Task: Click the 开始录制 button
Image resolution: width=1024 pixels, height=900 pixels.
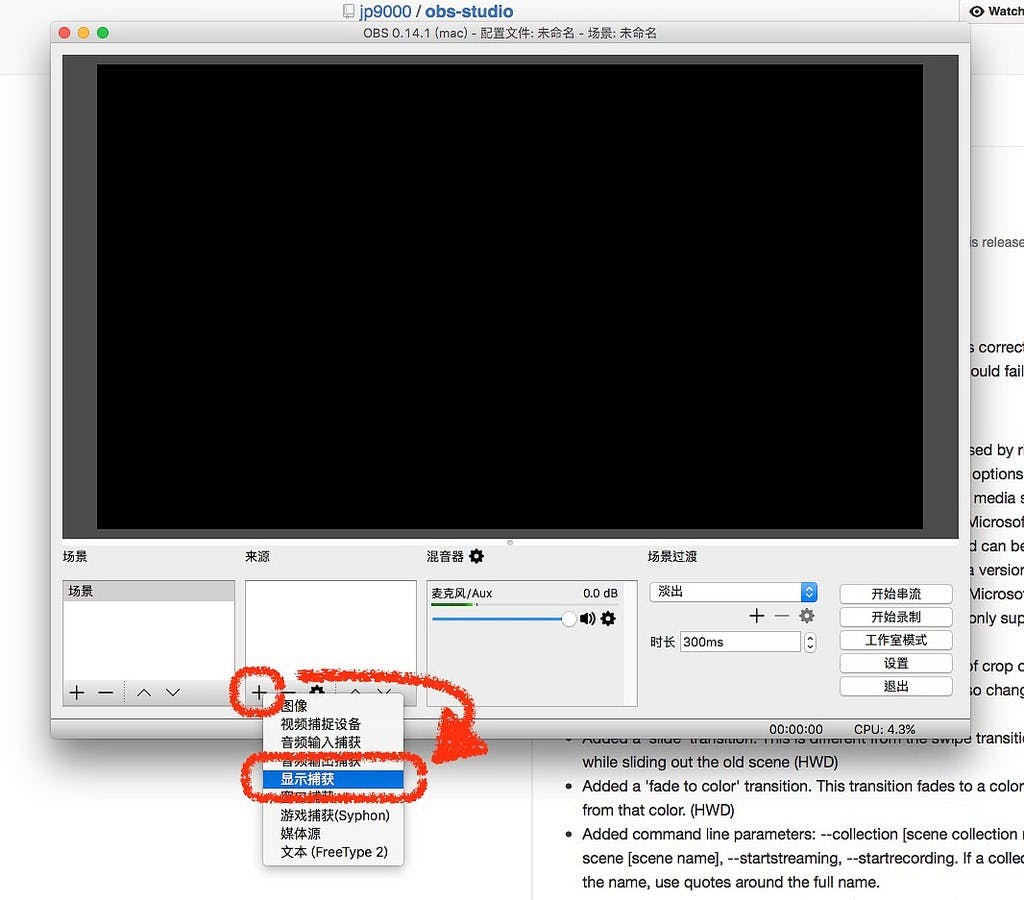Action: pyautogui.click(x=895, y=617)
